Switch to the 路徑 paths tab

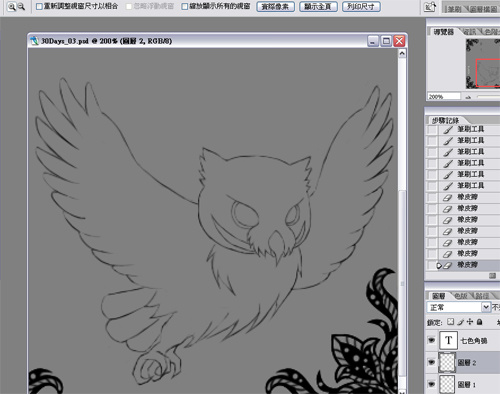482,295
